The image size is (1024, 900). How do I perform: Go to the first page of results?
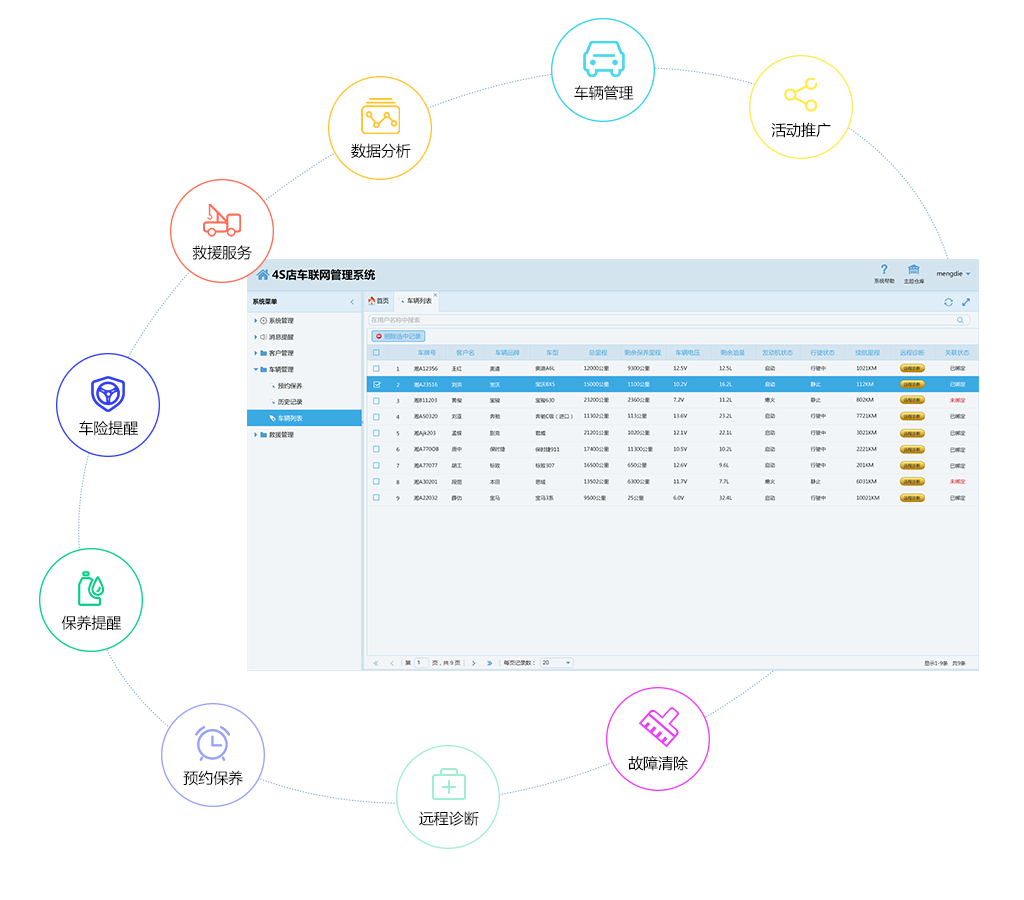(x=376, y=663)
